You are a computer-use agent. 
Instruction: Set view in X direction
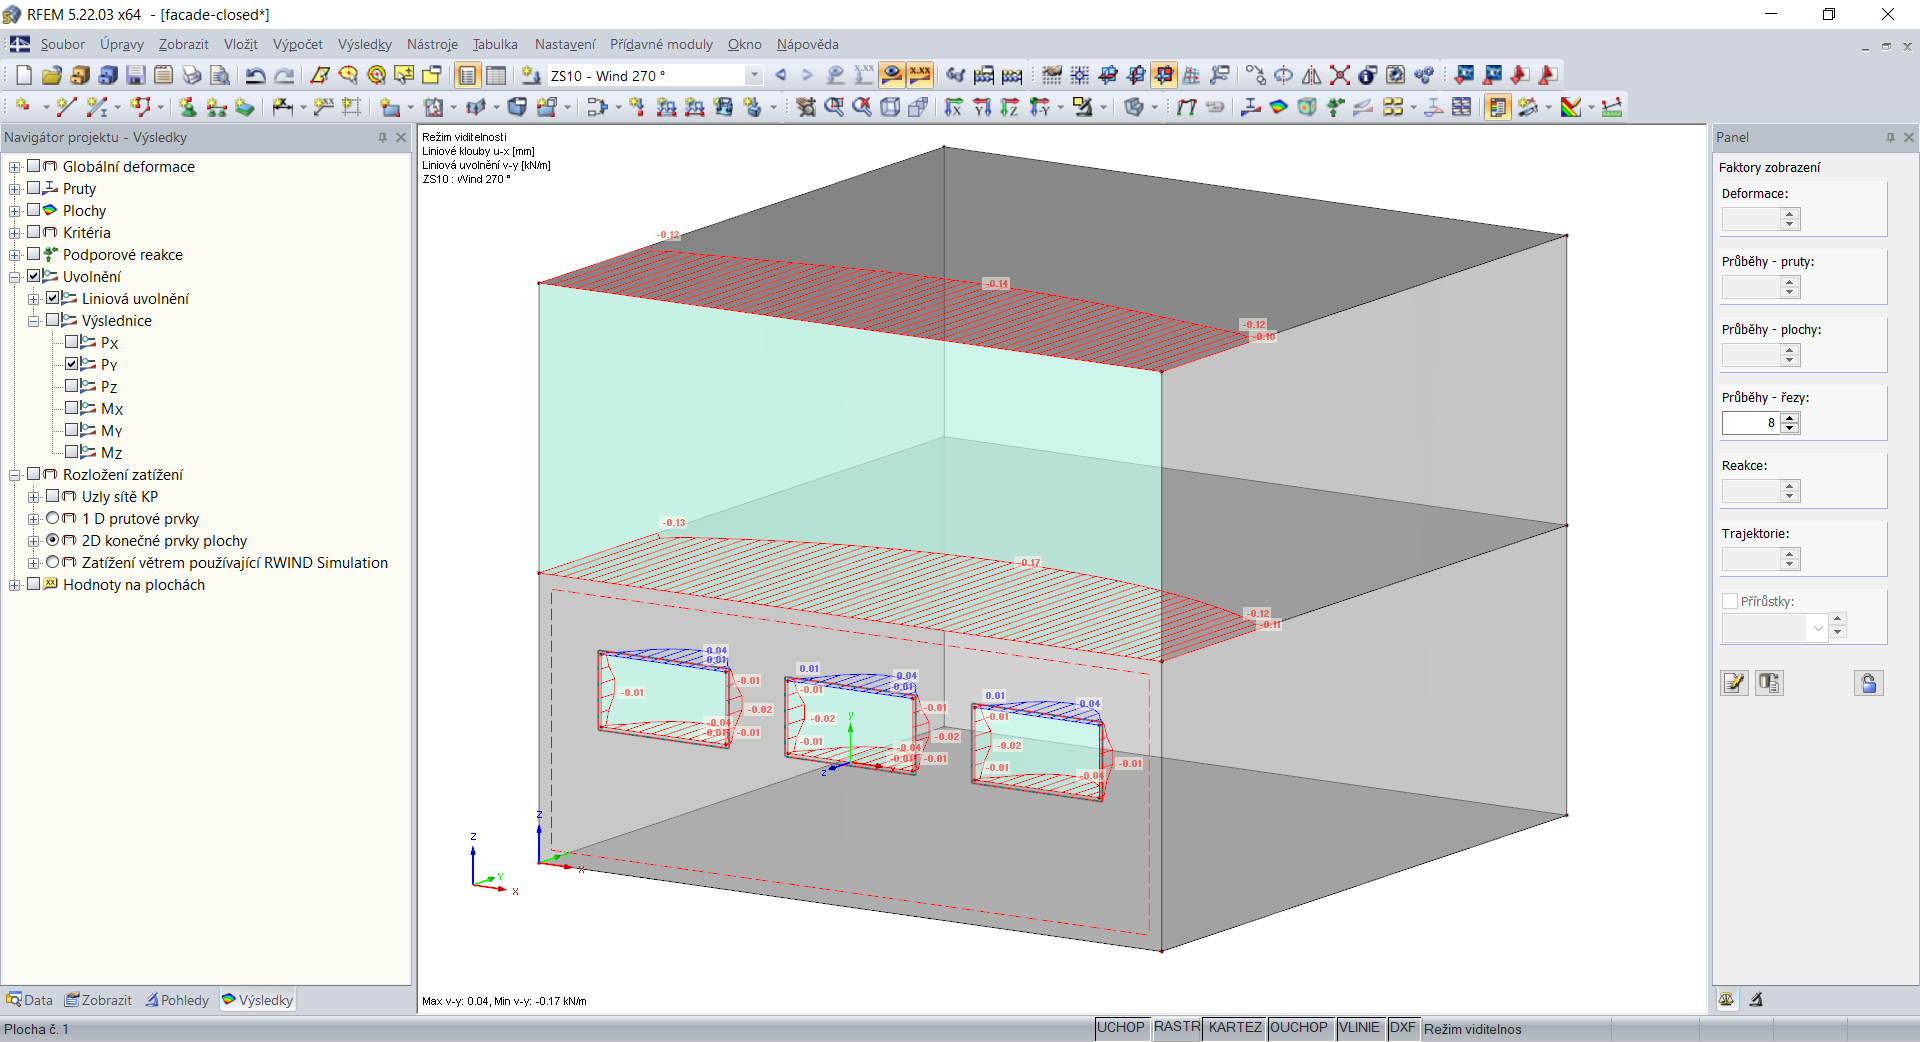tap(954, 107)
